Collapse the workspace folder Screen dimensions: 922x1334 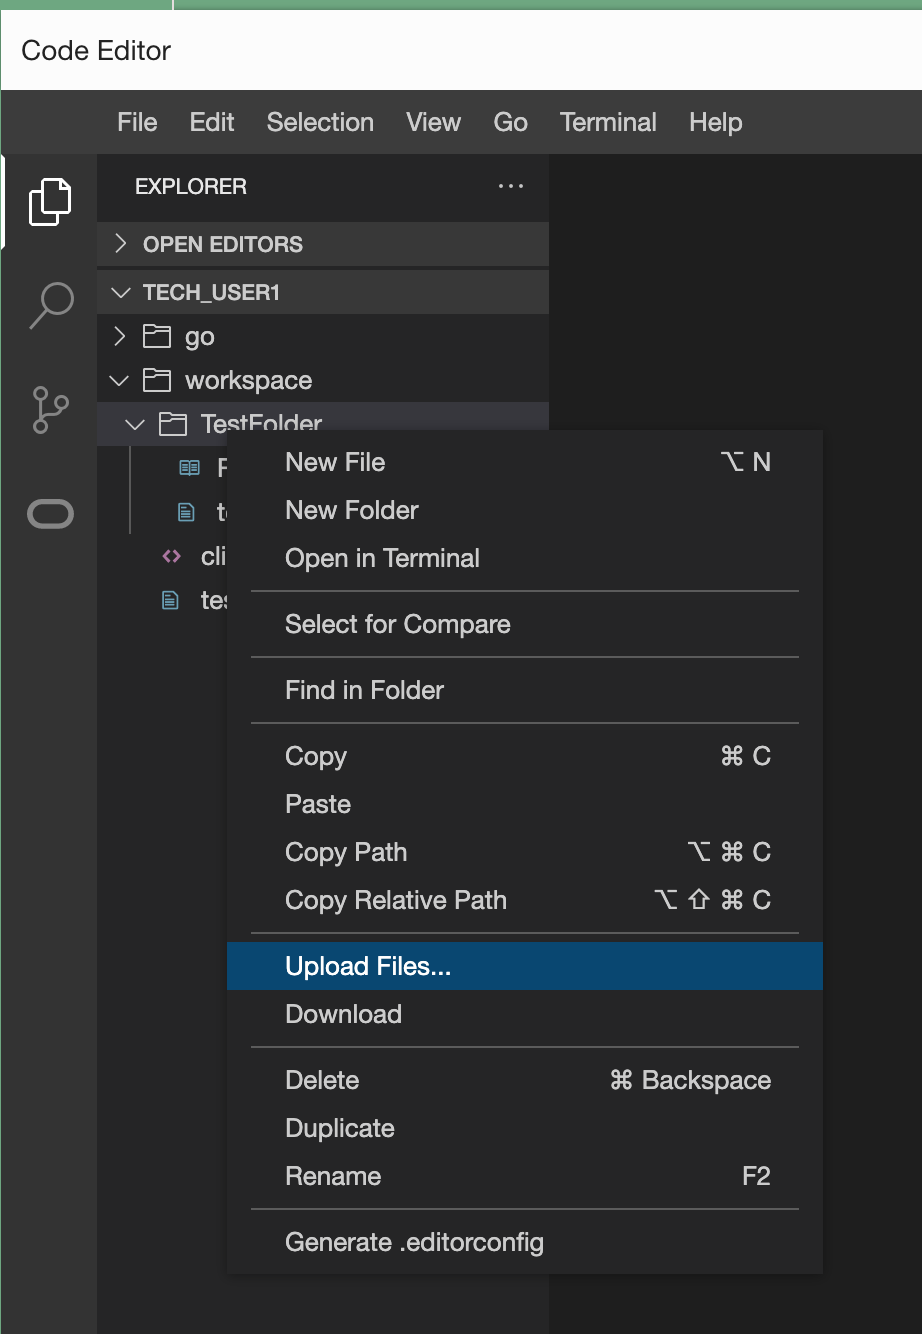pyautogui.click(x=118, y=380)
